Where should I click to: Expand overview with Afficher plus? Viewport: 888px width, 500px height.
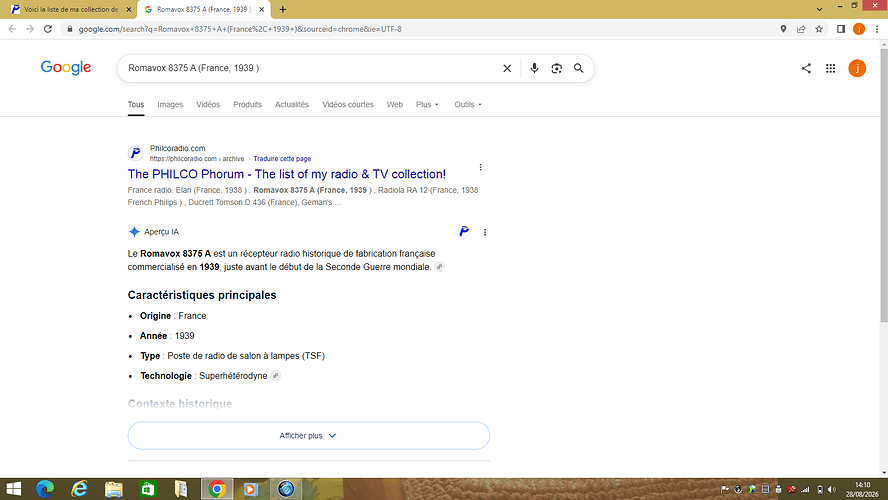pos(309,435)
